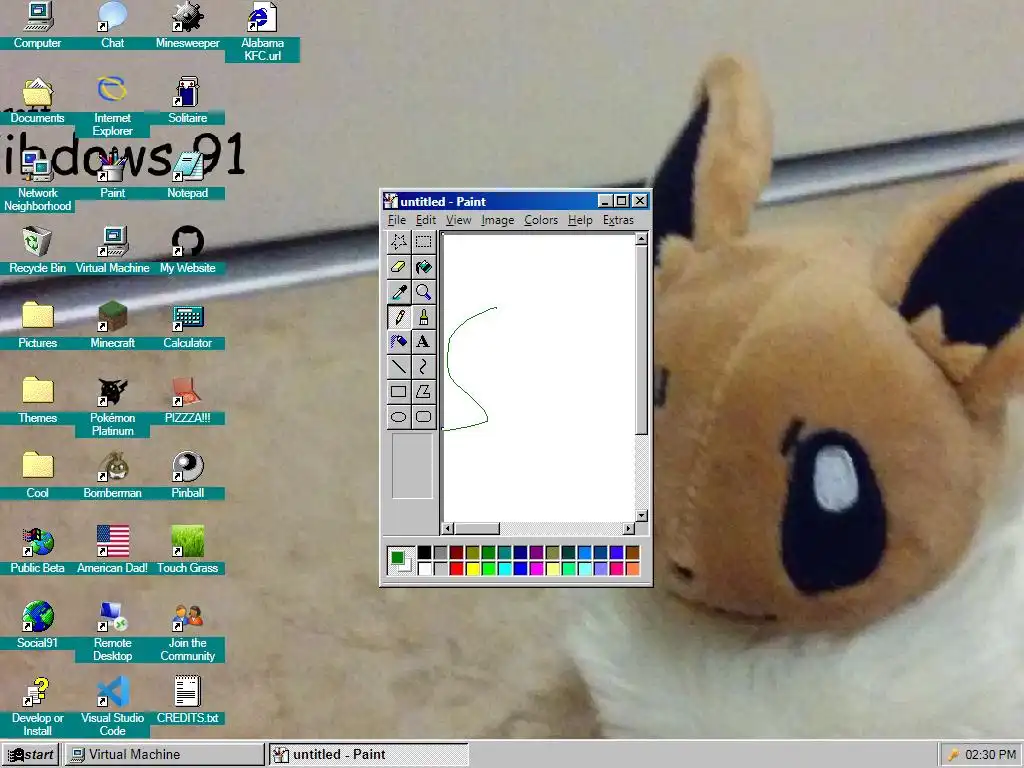Viewport: 1024px width, 768px height.
Task: Choose the Curve tool in Paint
Action: coord(423,366)
